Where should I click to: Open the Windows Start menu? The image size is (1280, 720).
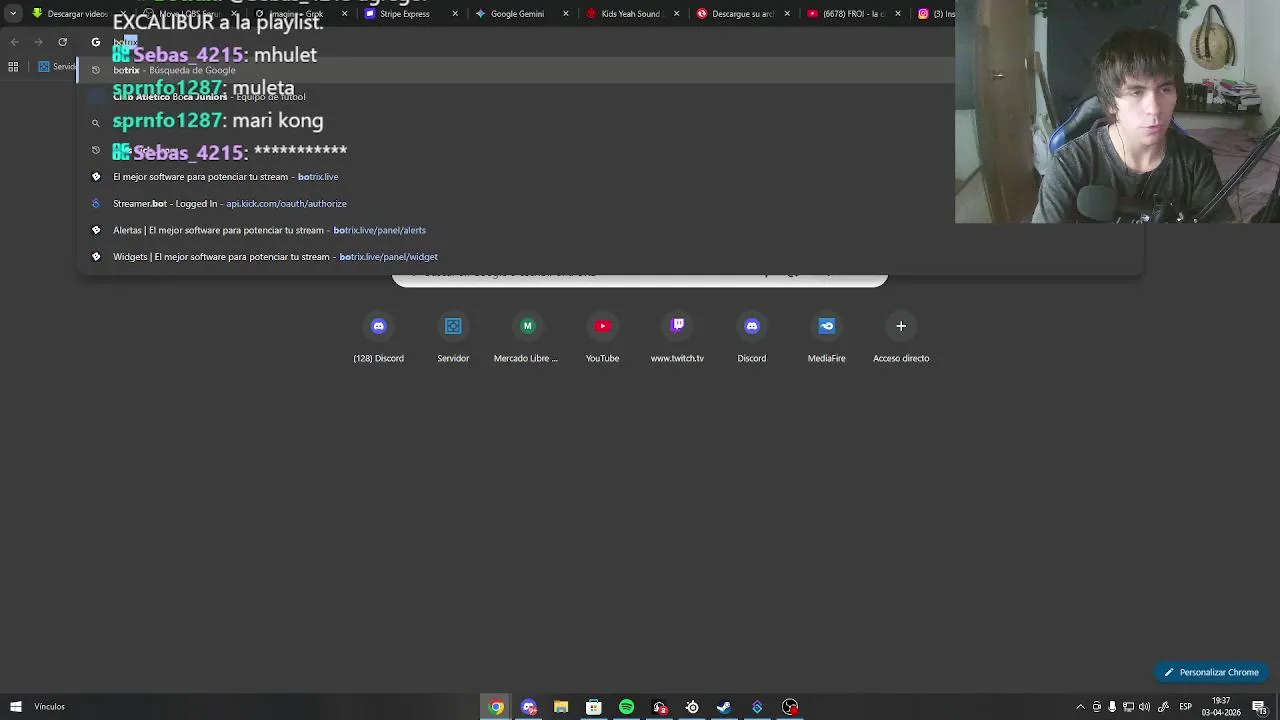15,707
